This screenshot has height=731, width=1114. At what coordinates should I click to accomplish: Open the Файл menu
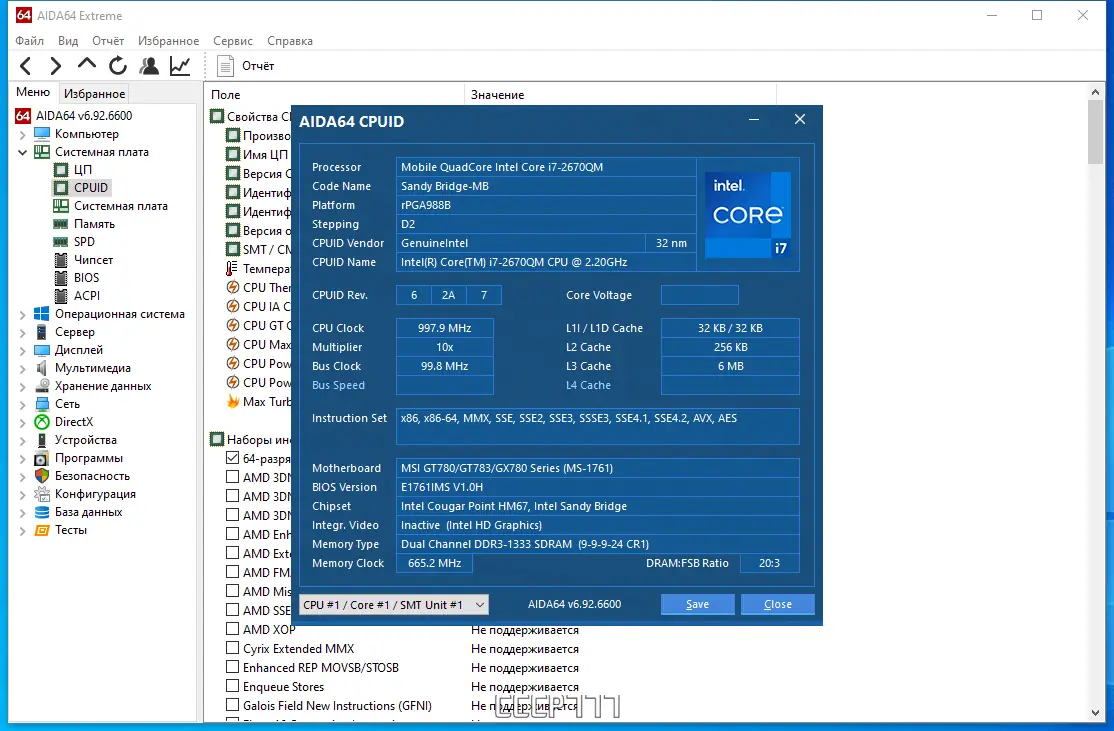[x=29, y=40]
